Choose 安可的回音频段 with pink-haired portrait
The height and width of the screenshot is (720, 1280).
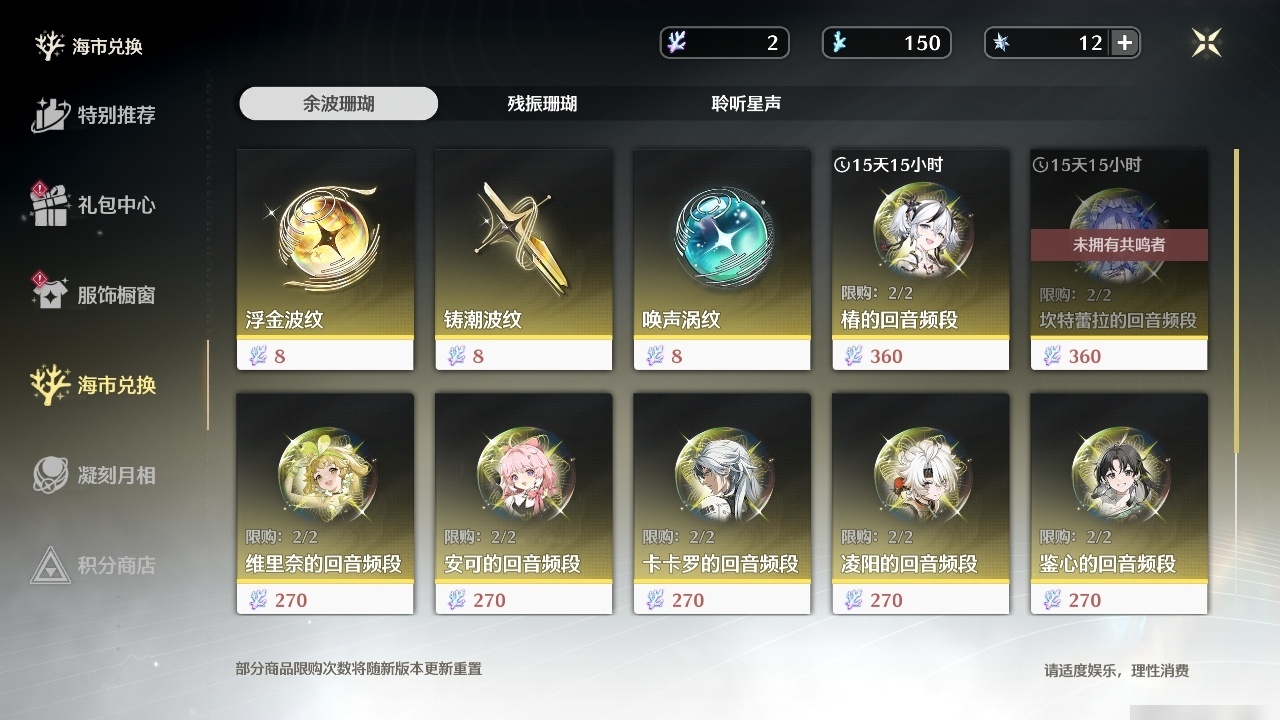(x=524, y=504)
